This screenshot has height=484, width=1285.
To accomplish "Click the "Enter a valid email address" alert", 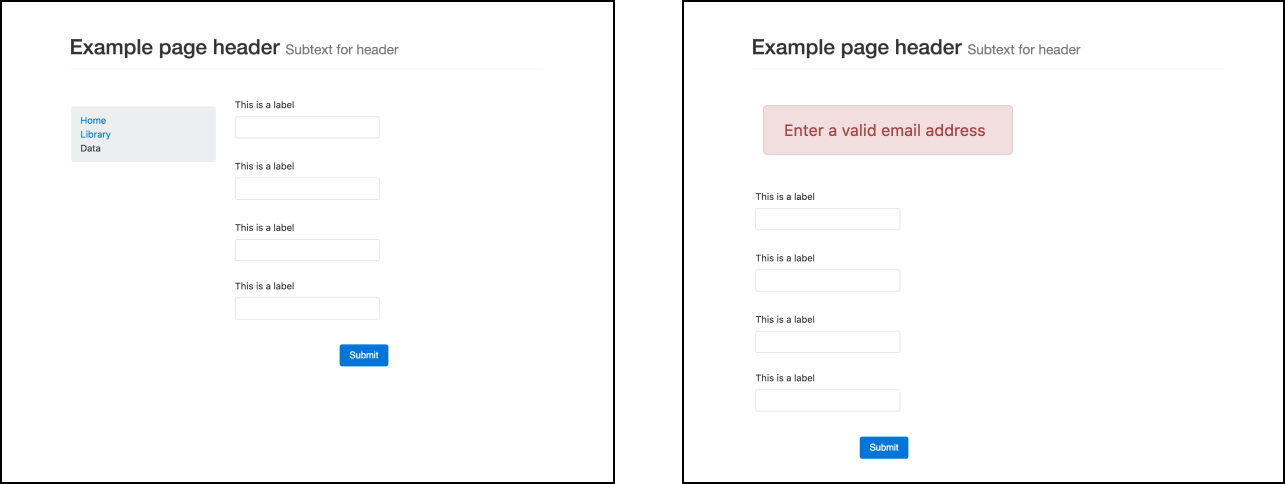I will coord(888,130).
